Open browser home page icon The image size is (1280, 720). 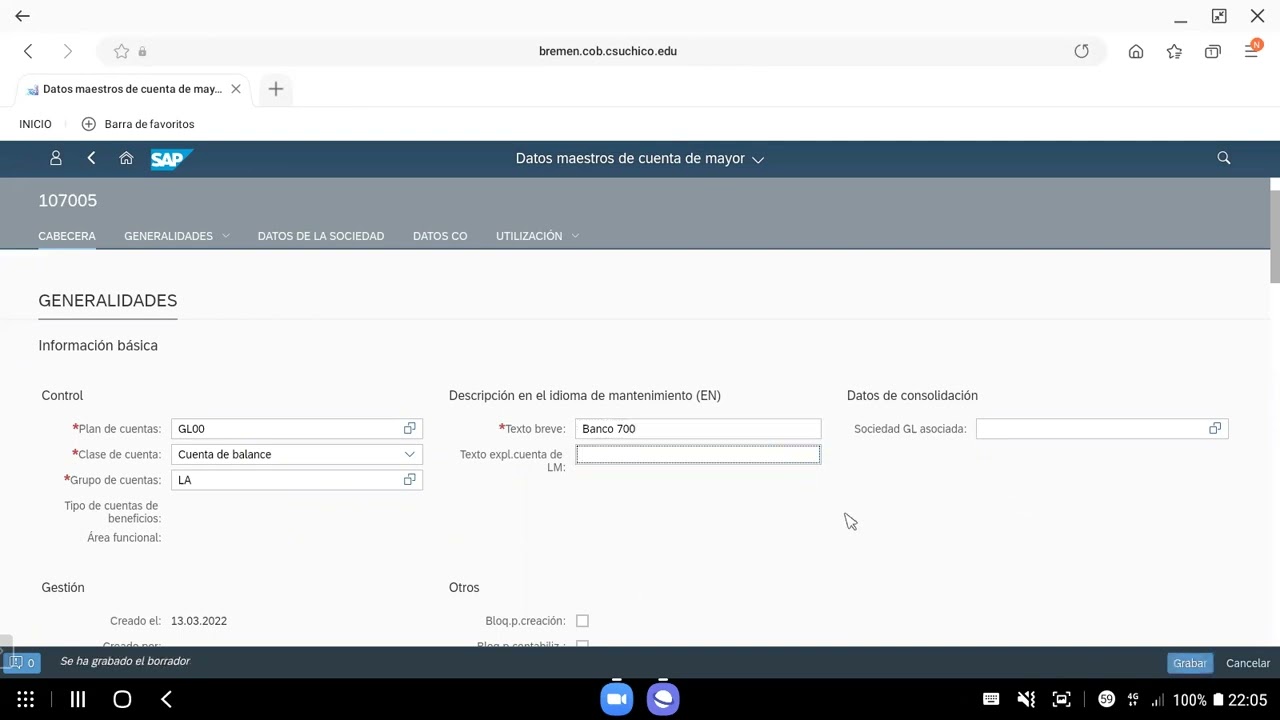1136,51
